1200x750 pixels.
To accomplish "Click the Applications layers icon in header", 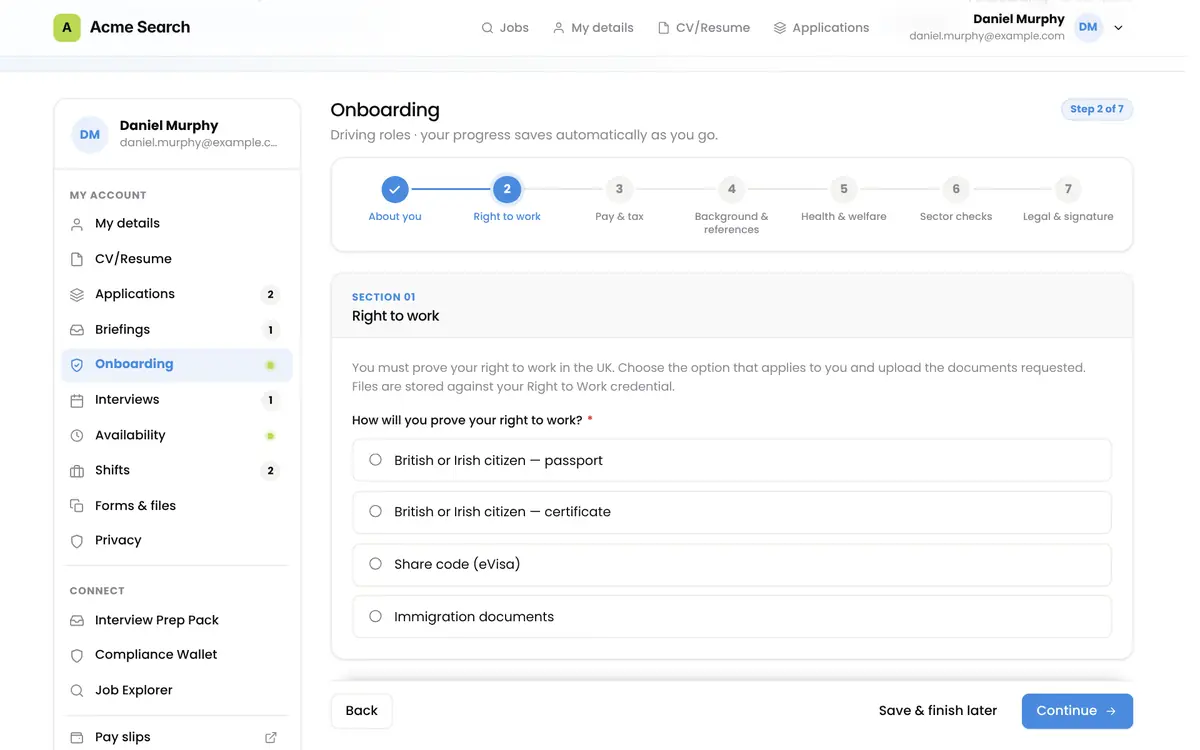I will tap(780, 28).
